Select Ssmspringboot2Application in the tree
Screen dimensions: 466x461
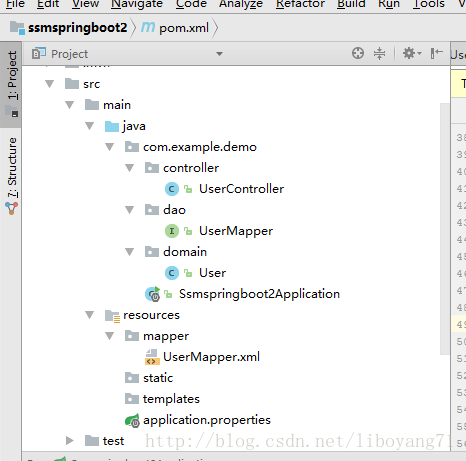259,294
